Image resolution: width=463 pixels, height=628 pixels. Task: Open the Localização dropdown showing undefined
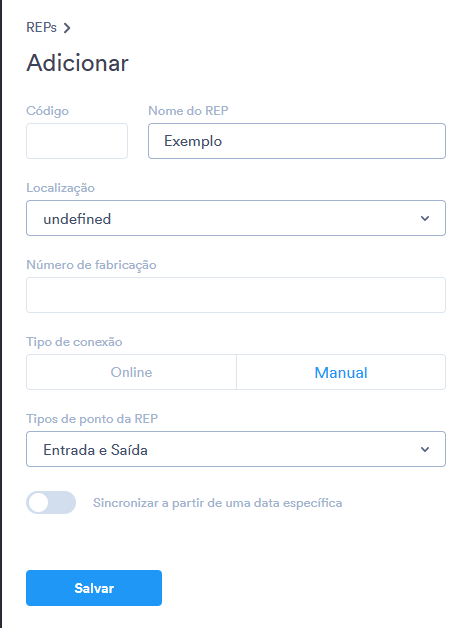[236, 218]
